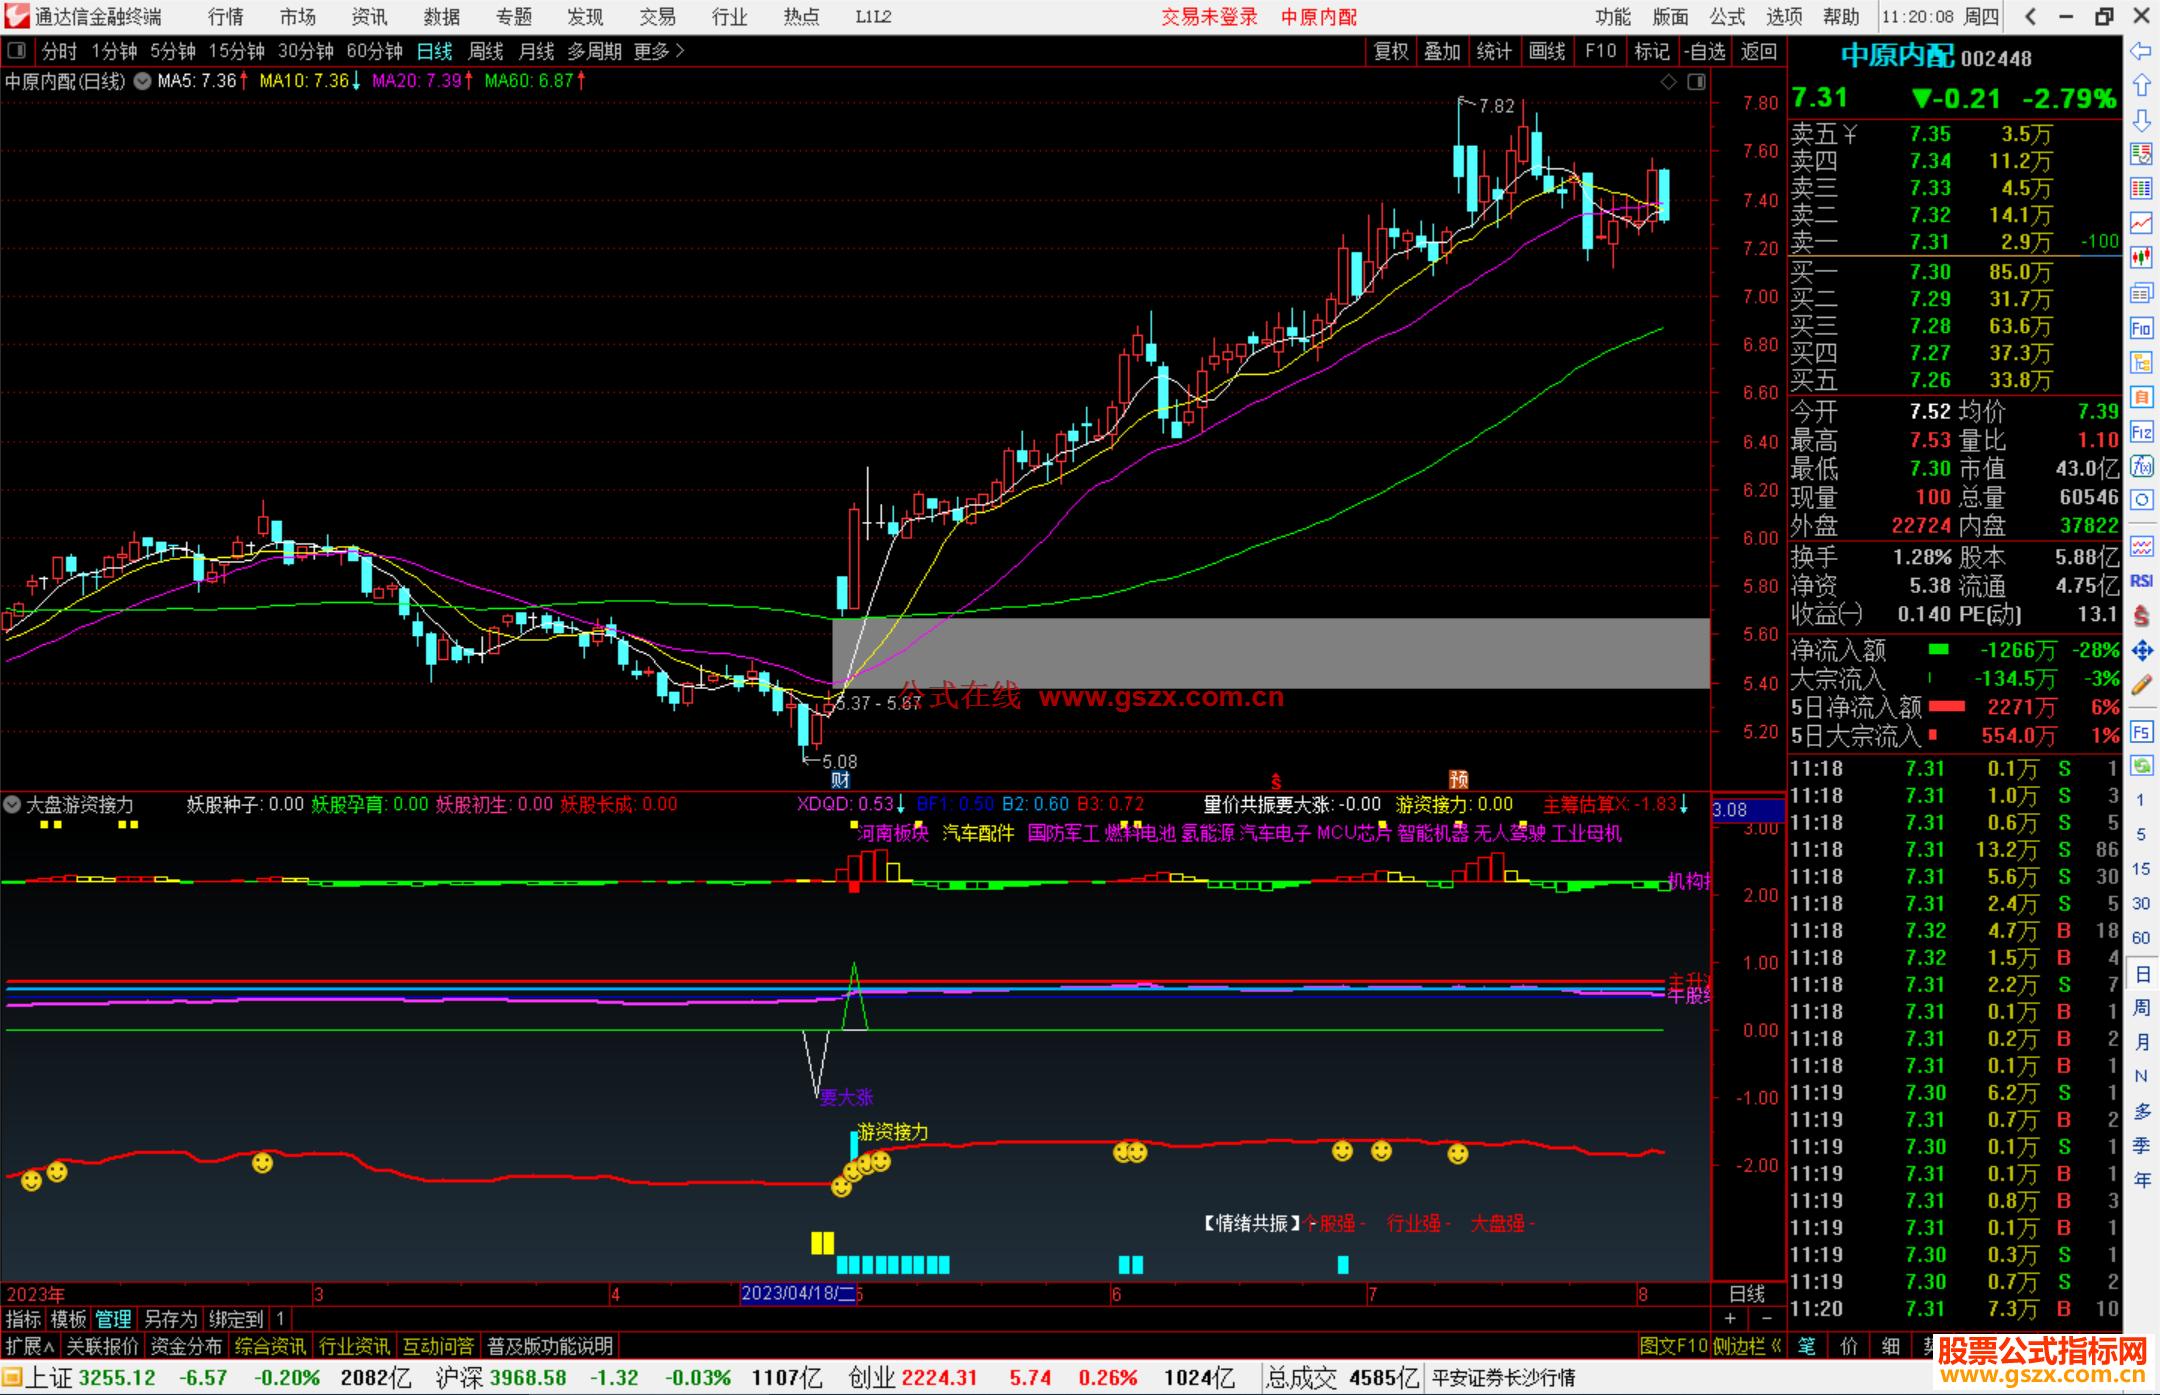2160x1395 pixels.
Task: Click the 2023/04/18 date marker on timeline
Action: click(797, 1293)
